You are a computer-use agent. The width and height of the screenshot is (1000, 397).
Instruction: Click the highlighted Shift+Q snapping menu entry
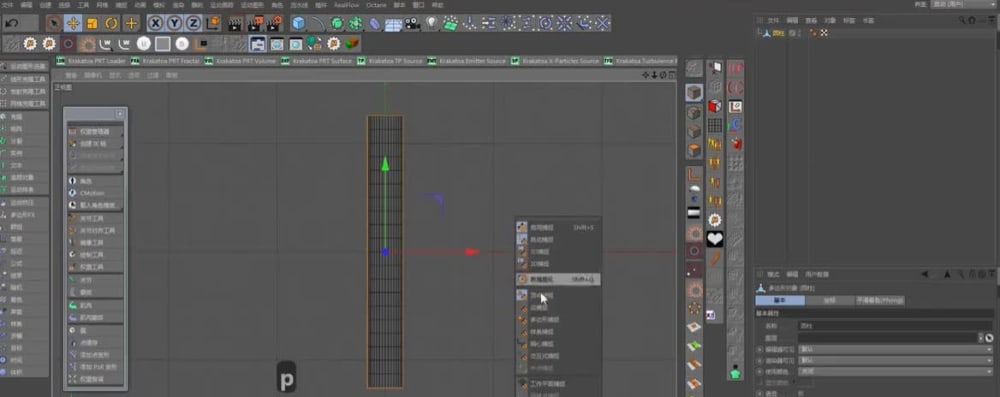coord(557,279)
